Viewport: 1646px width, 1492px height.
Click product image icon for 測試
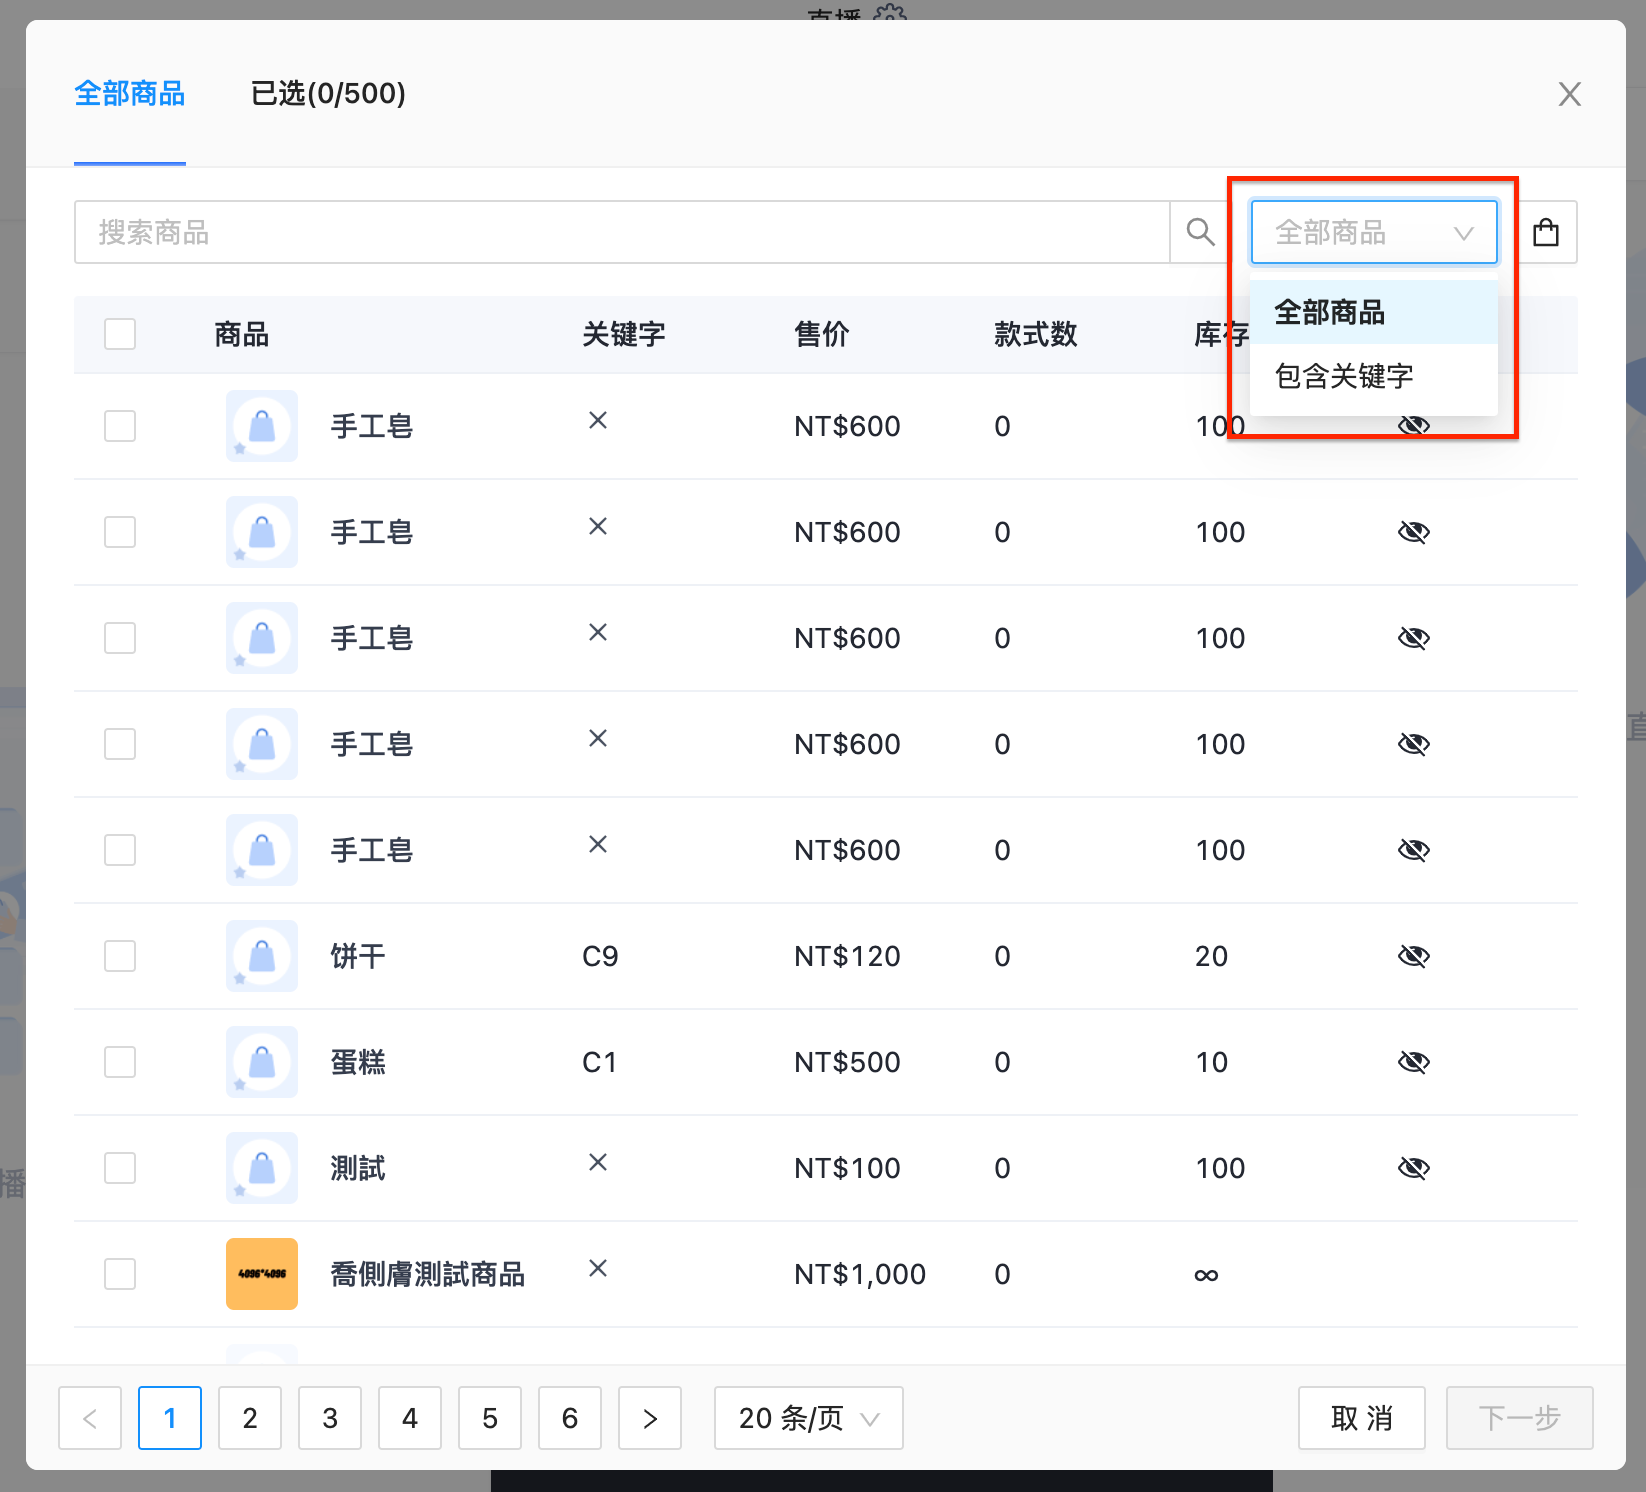(x=262, y=1168)
